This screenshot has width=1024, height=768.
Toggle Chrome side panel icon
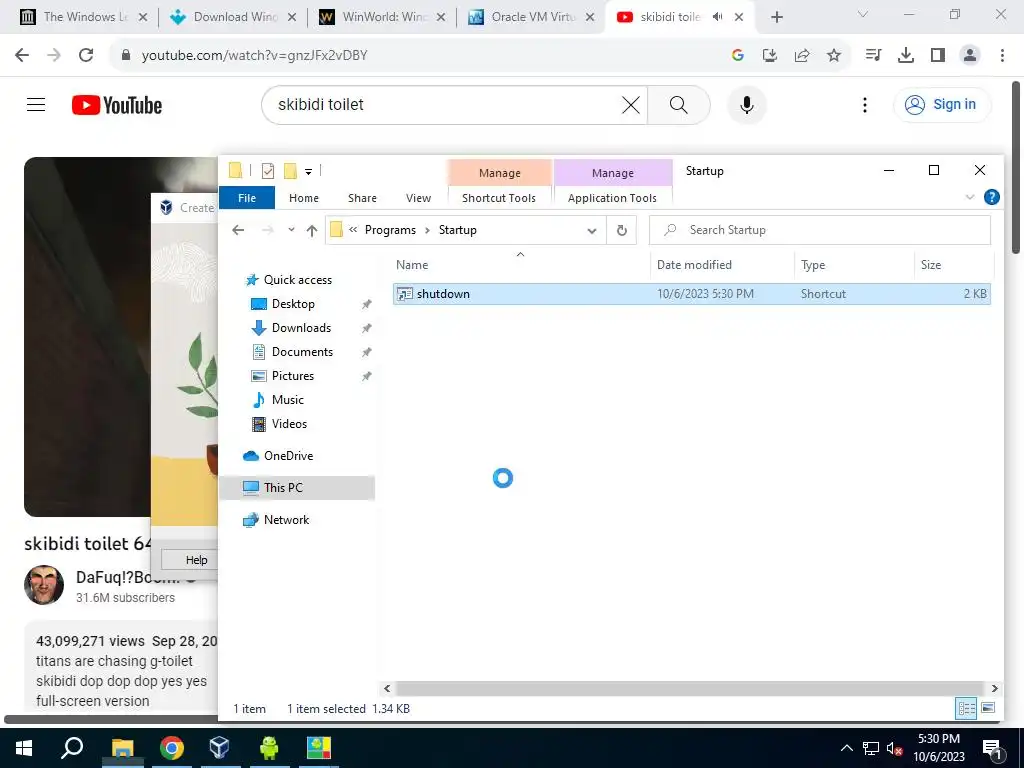pos(938,56)
